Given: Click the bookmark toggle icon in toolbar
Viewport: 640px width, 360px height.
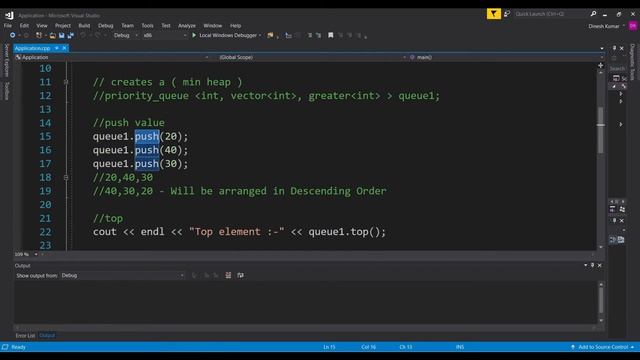Looking at the screenshot, I should pos(331,36).
